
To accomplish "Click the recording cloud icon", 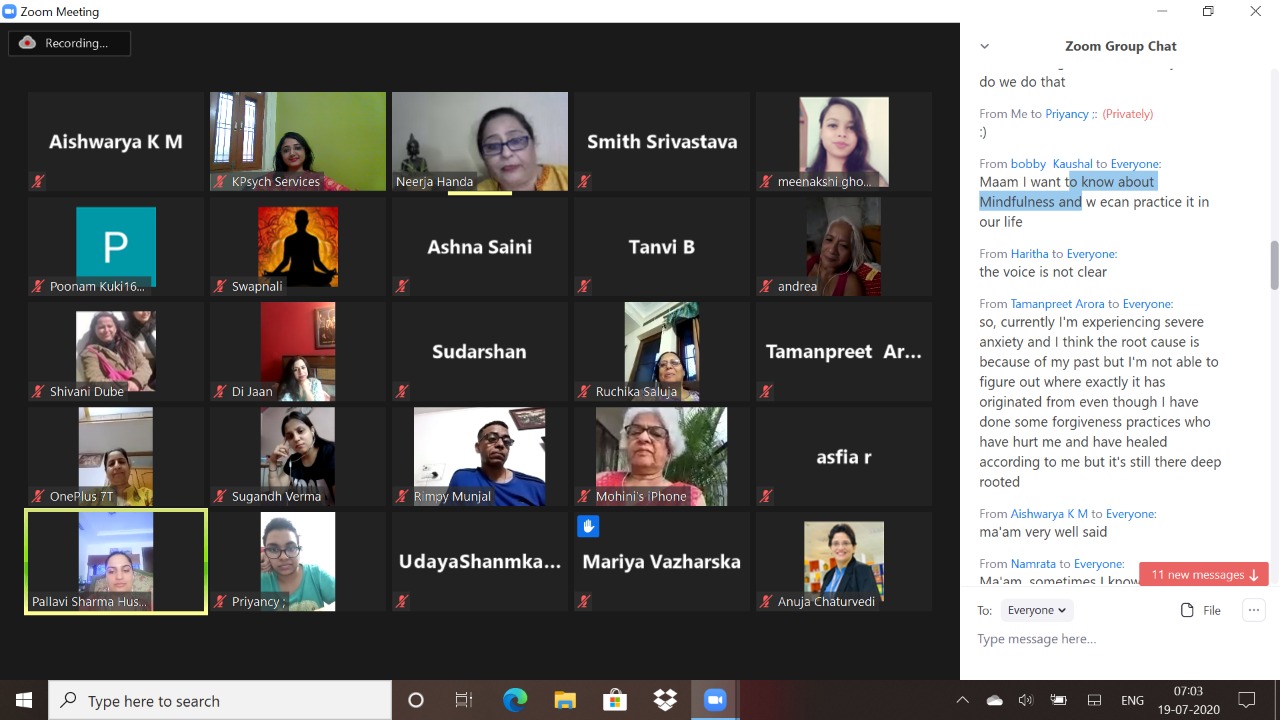I will (x=28, y=43).
